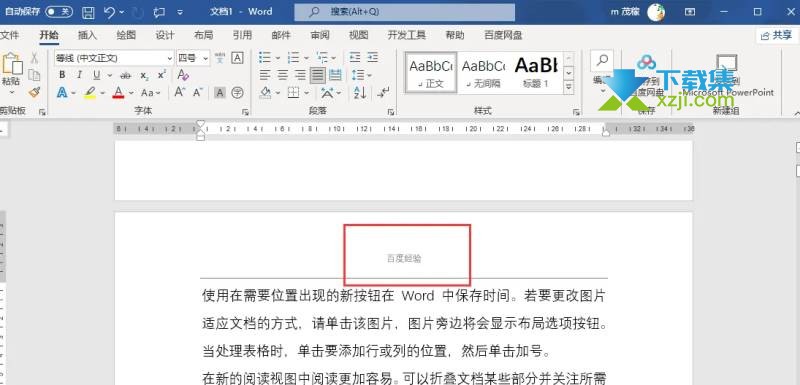Apply subscript formatting
Viewport: 800px width, 385px height.
144,75
